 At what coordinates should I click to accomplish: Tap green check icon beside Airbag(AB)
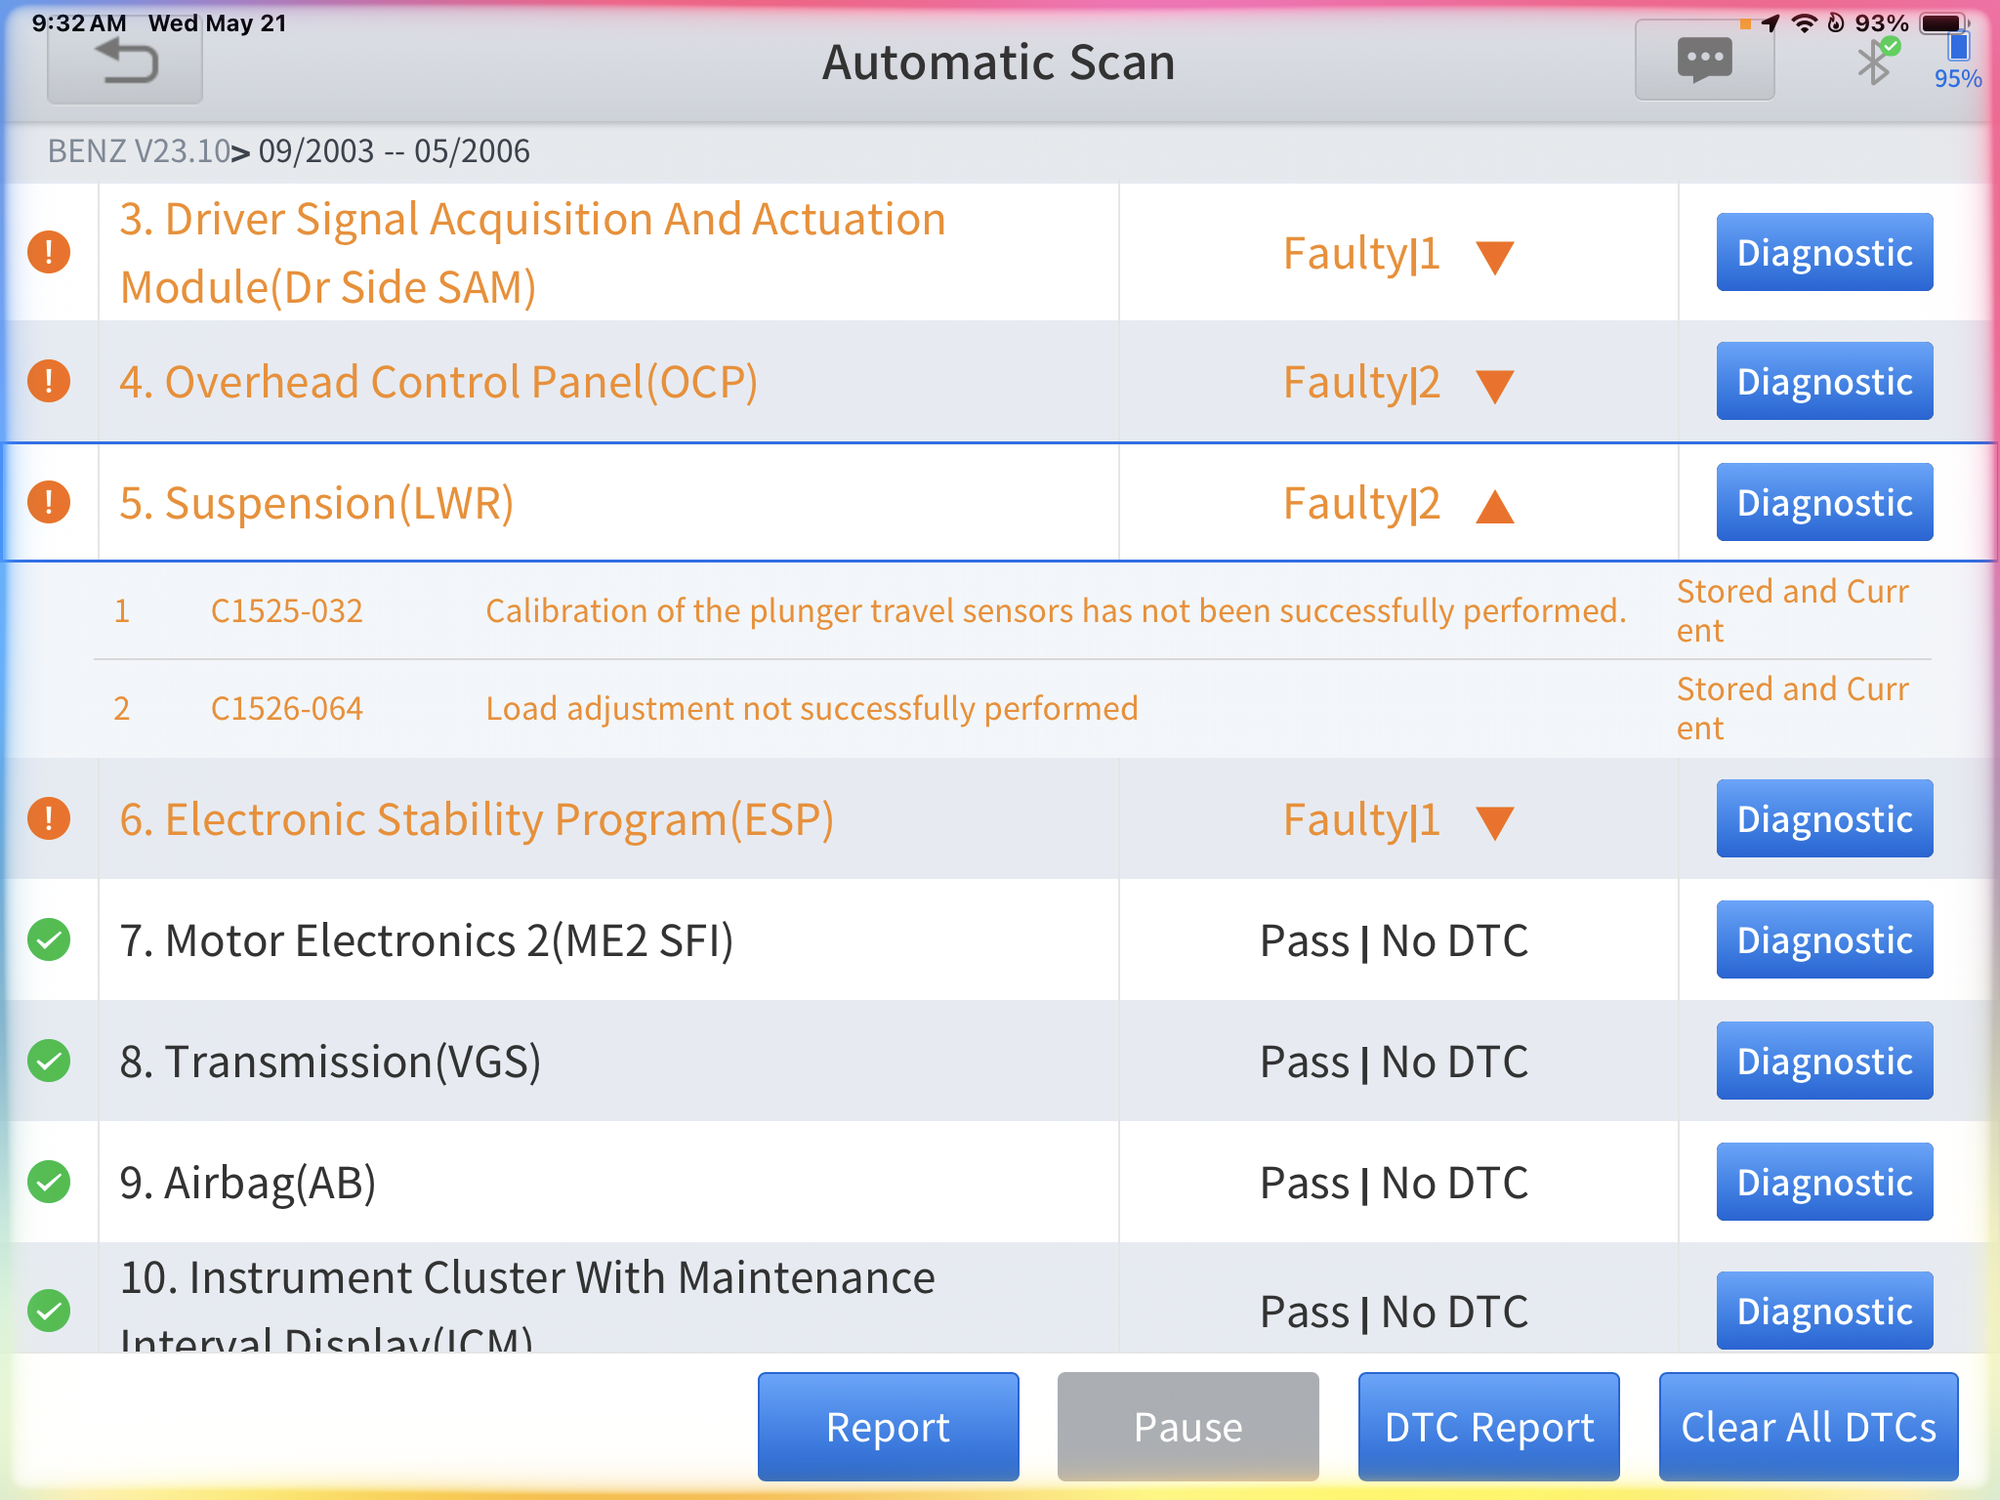click(49, 1182)
